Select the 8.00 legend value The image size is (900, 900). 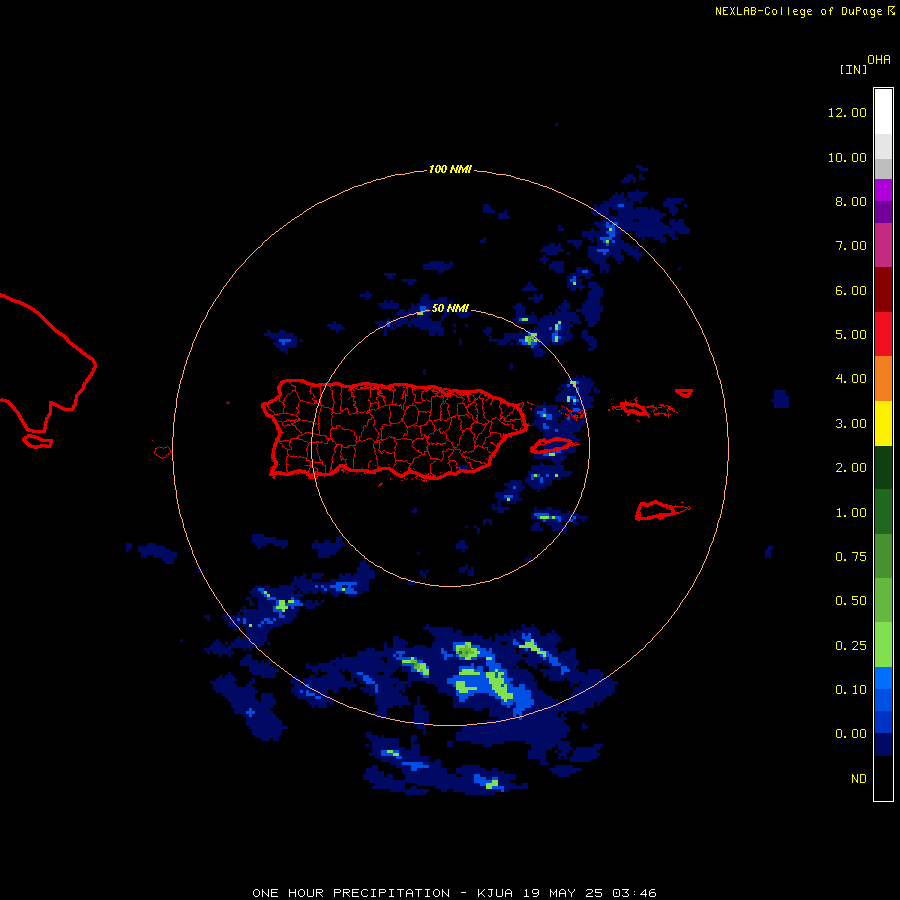click(851, 201)
